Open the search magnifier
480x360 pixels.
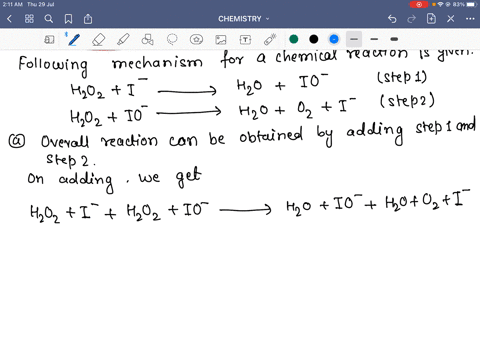point(49,19)
